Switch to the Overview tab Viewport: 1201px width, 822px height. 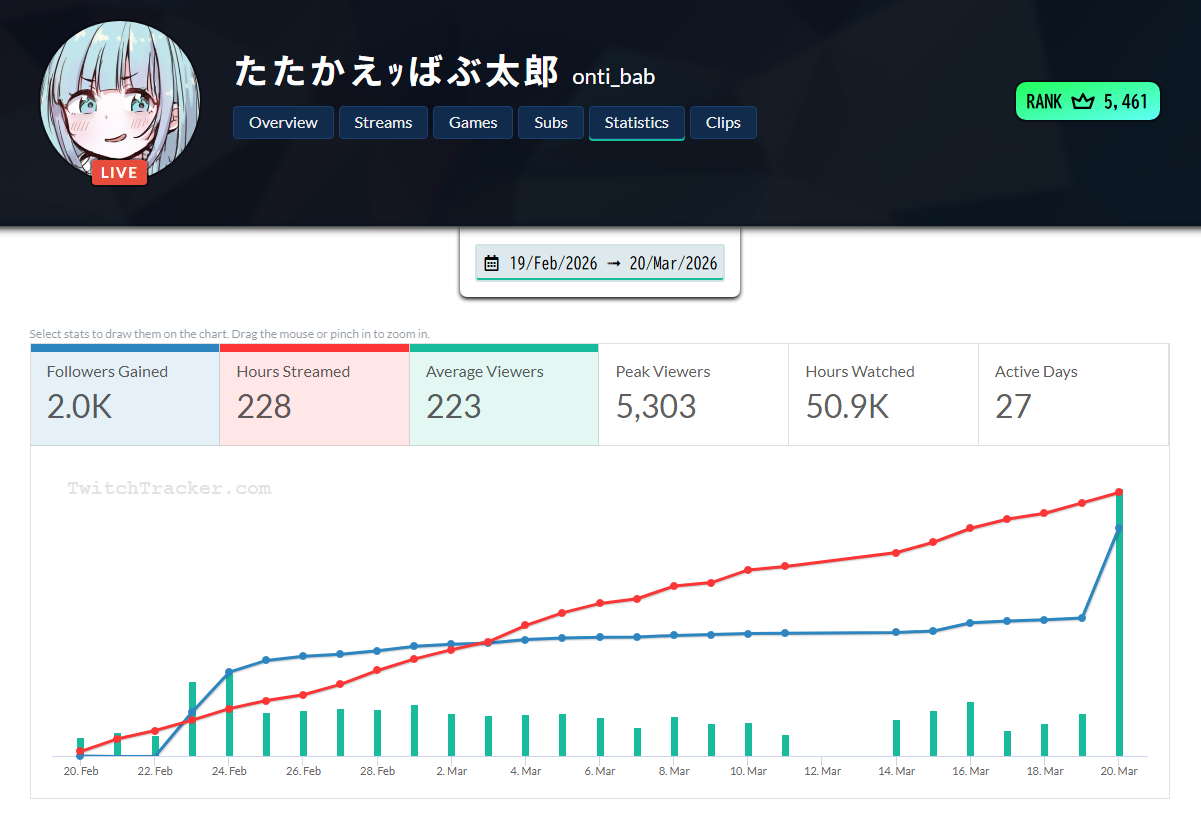(283, 123)
